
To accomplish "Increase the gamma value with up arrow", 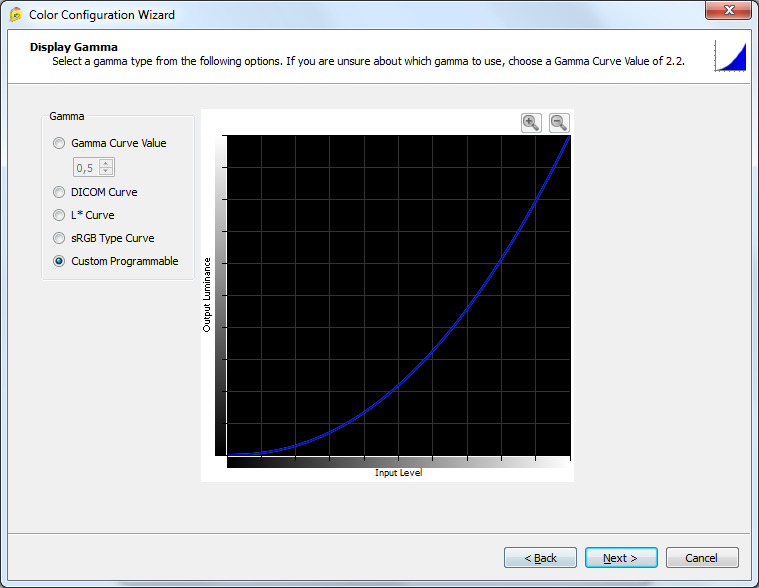I will (106, 164).
